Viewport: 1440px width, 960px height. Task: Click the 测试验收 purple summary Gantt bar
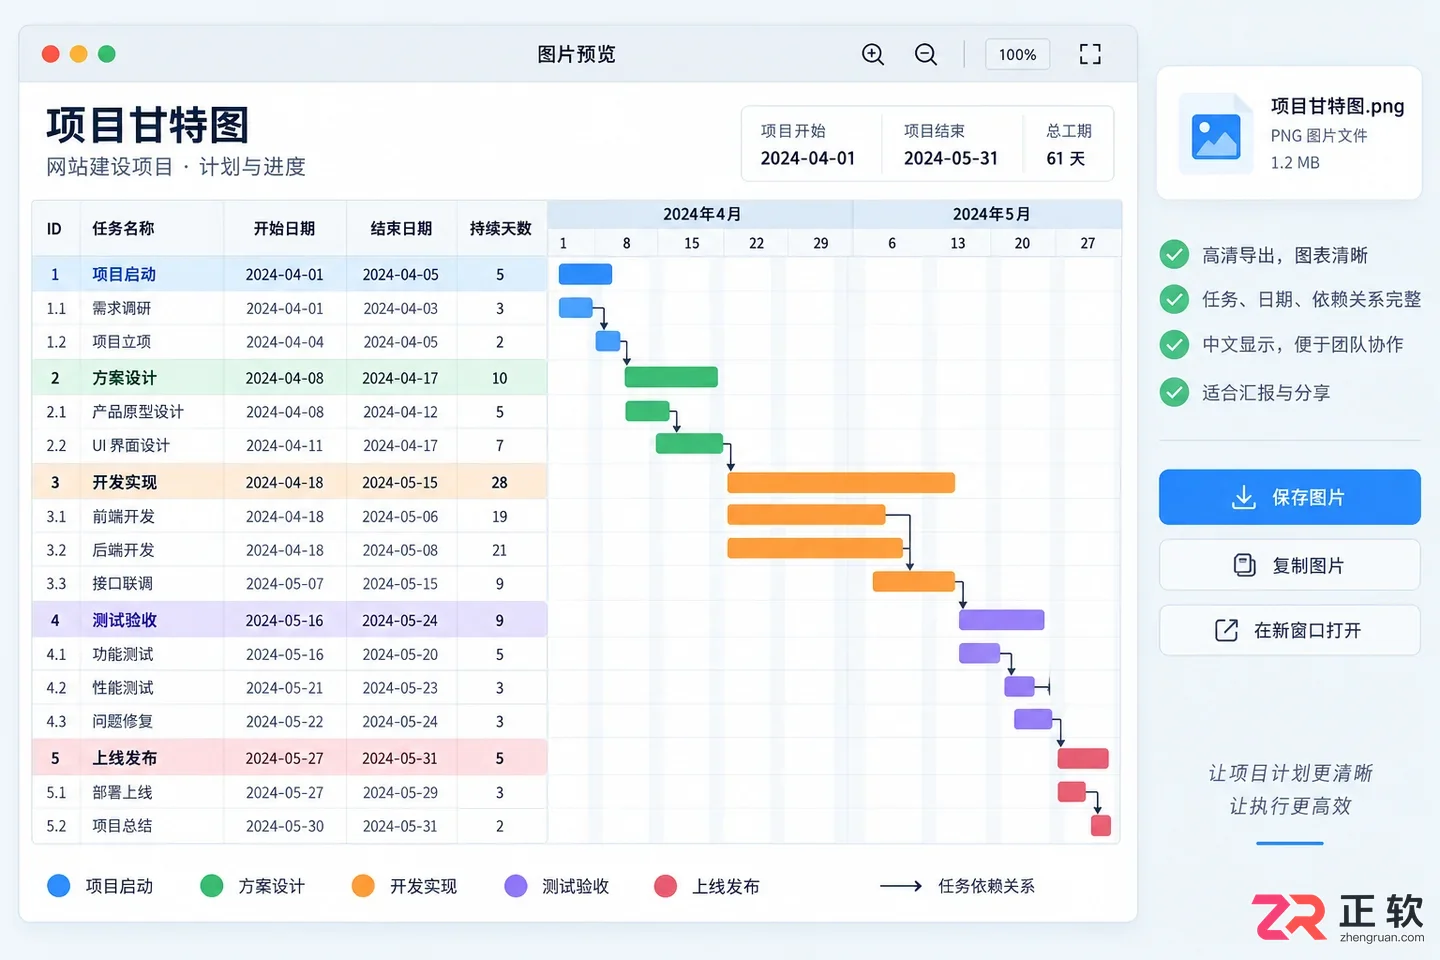tap(1001, 620)
